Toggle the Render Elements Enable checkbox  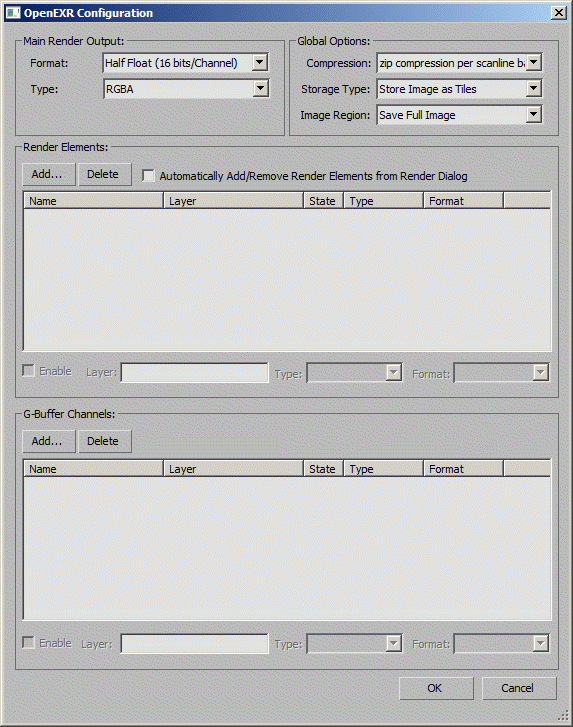[x=29, y=371]
